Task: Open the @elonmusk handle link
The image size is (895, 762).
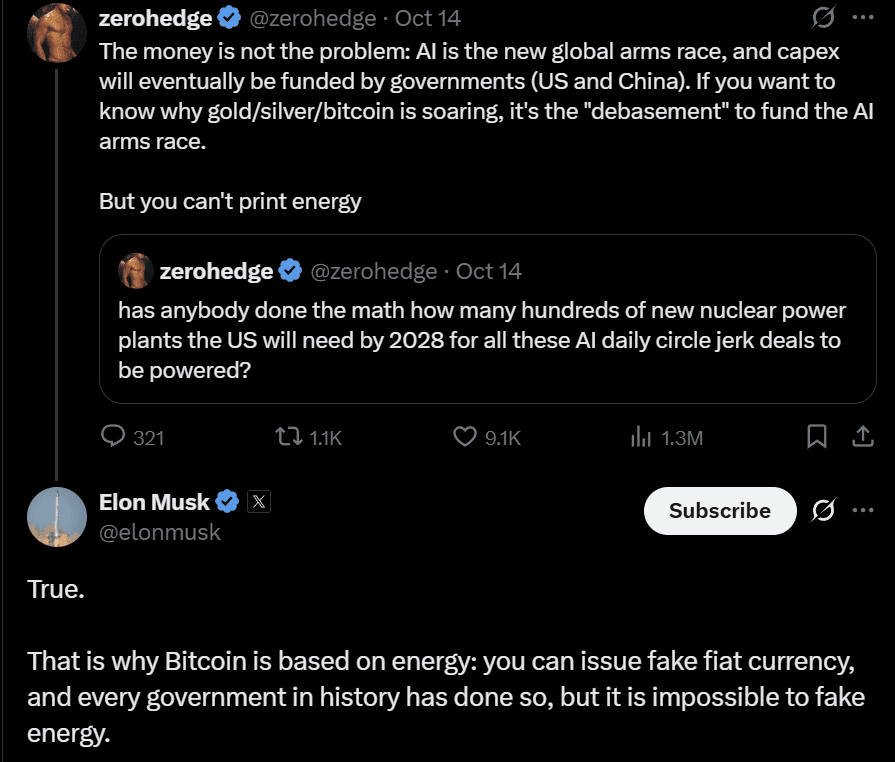Action: [159, 533]
